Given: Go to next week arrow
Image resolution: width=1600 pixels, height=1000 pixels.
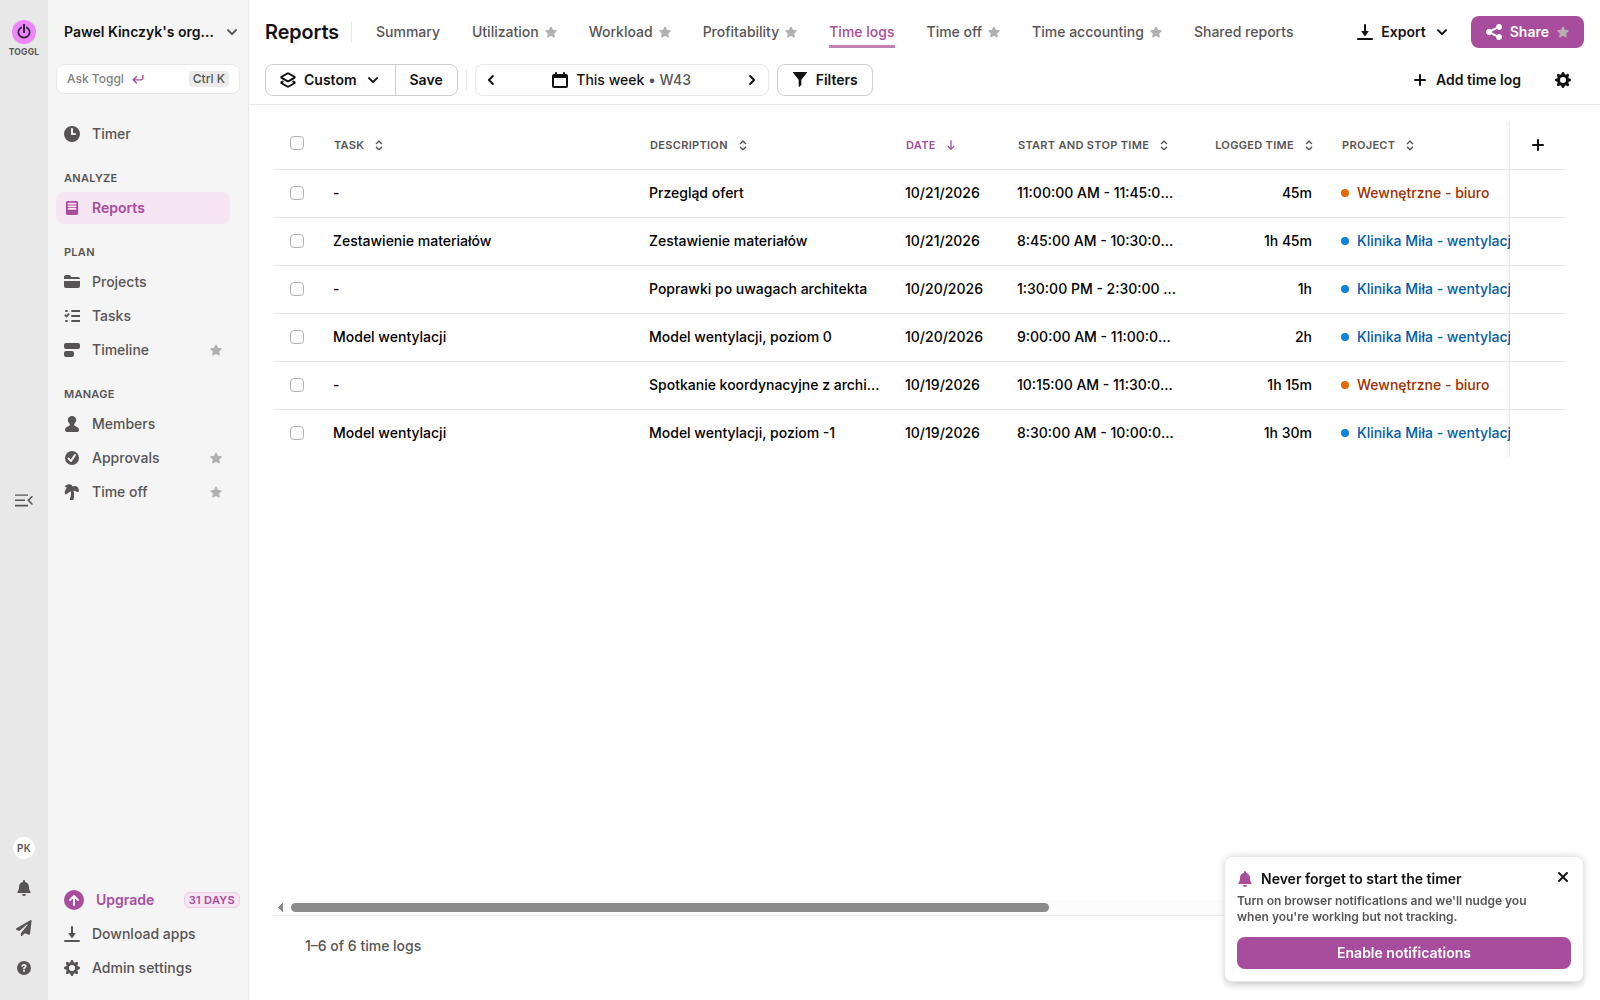Looking at the screenshot, I should (752, 80).
